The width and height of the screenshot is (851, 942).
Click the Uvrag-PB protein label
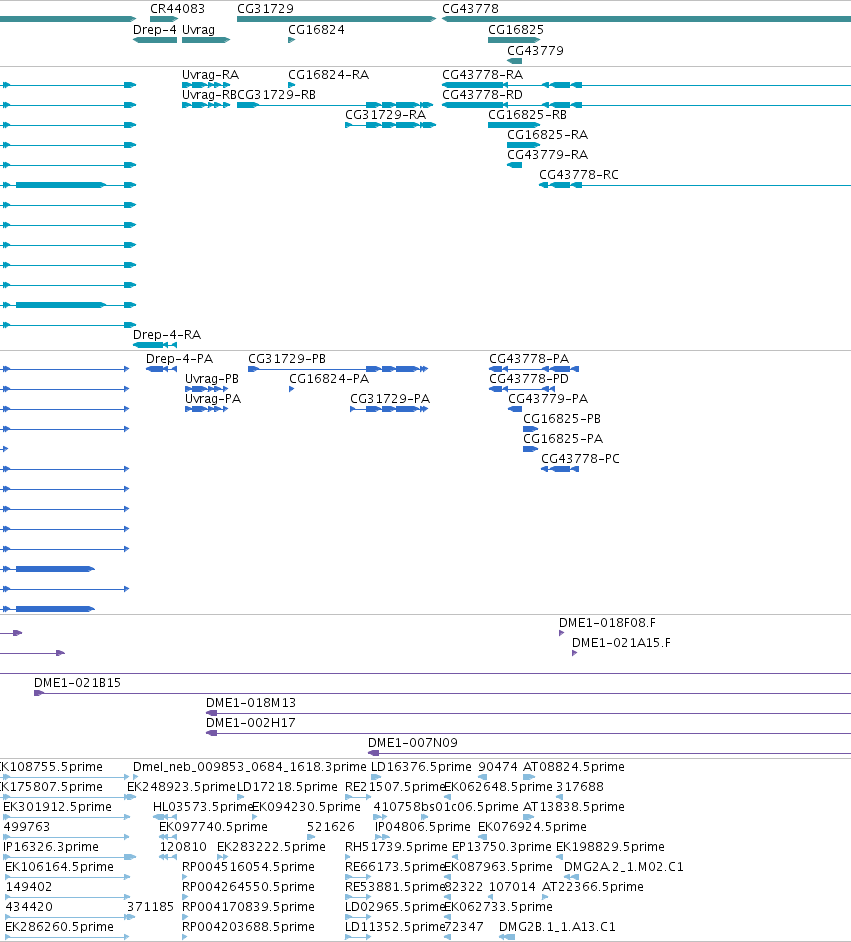click(x=212, y=379)
